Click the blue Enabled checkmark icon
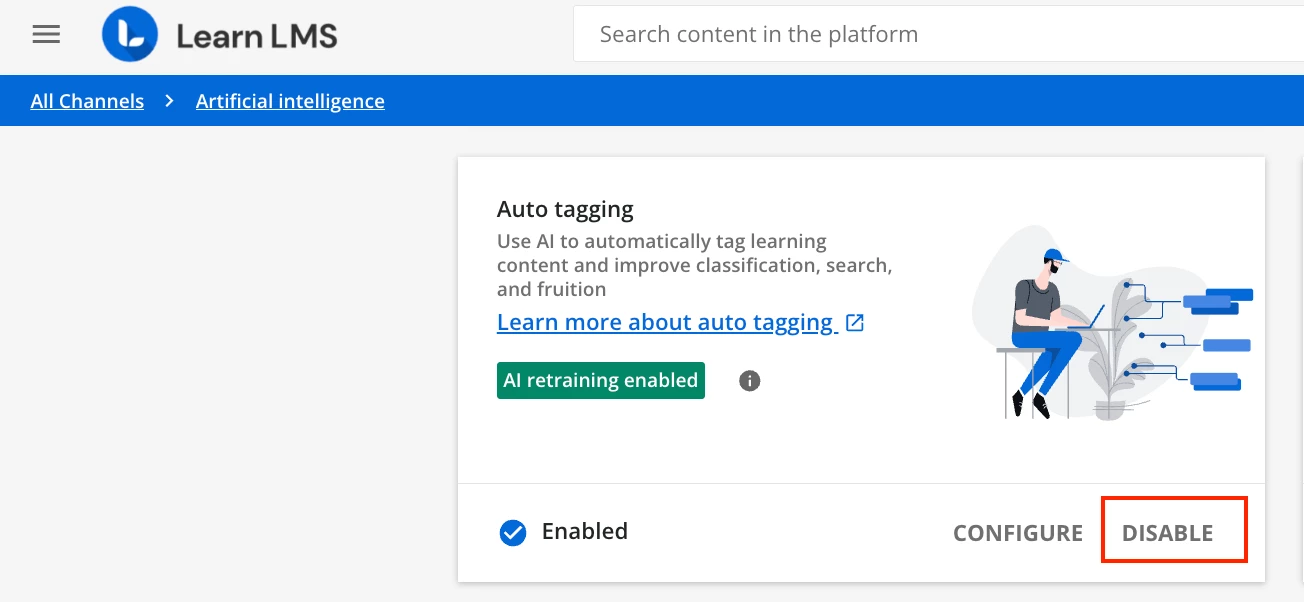 [513, 533]
